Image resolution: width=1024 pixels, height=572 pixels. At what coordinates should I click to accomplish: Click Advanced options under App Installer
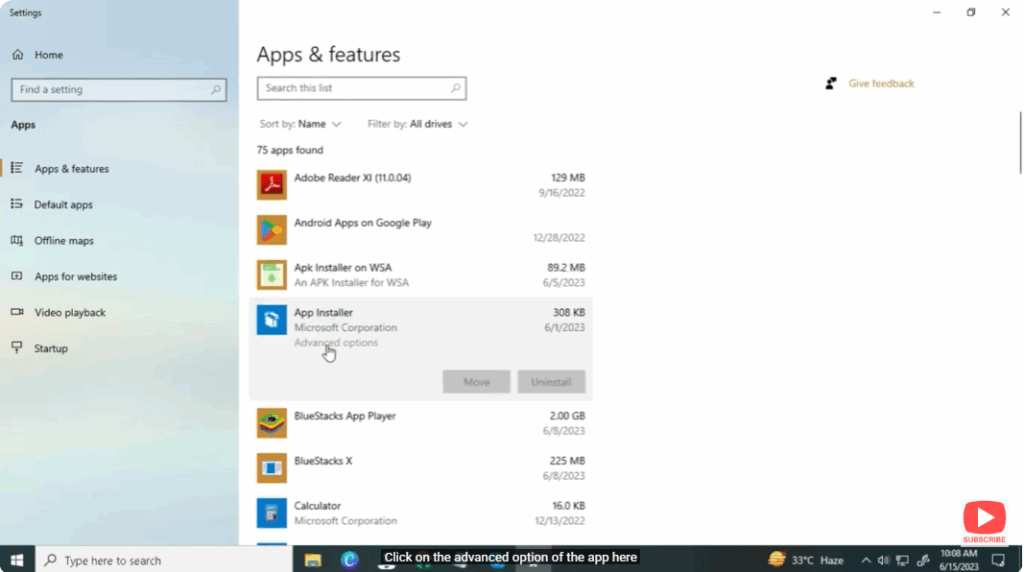pos(335,343)
